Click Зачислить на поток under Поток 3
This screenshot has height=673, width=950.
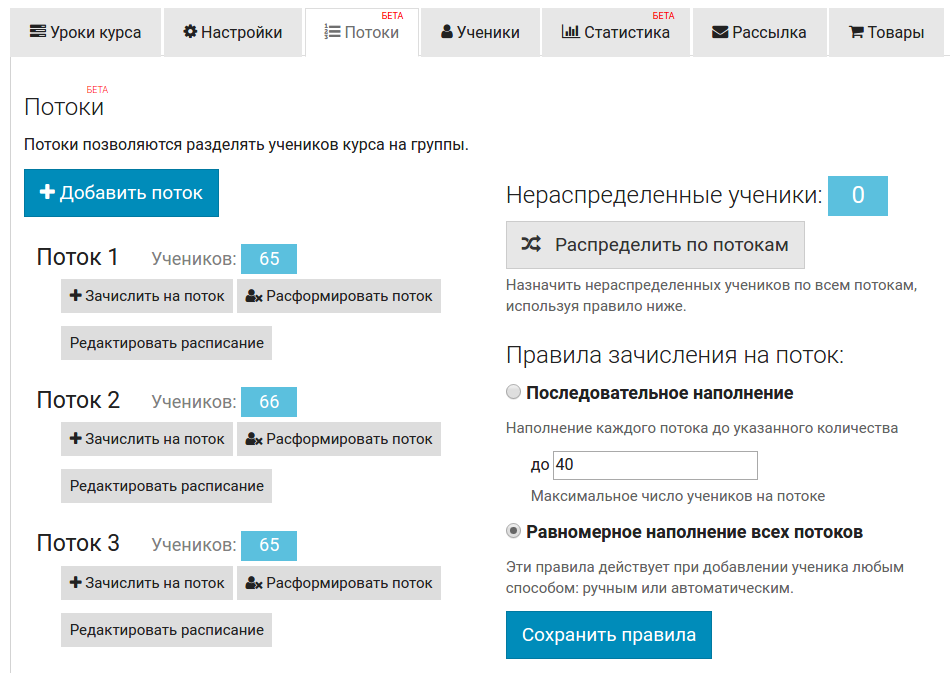146,583
